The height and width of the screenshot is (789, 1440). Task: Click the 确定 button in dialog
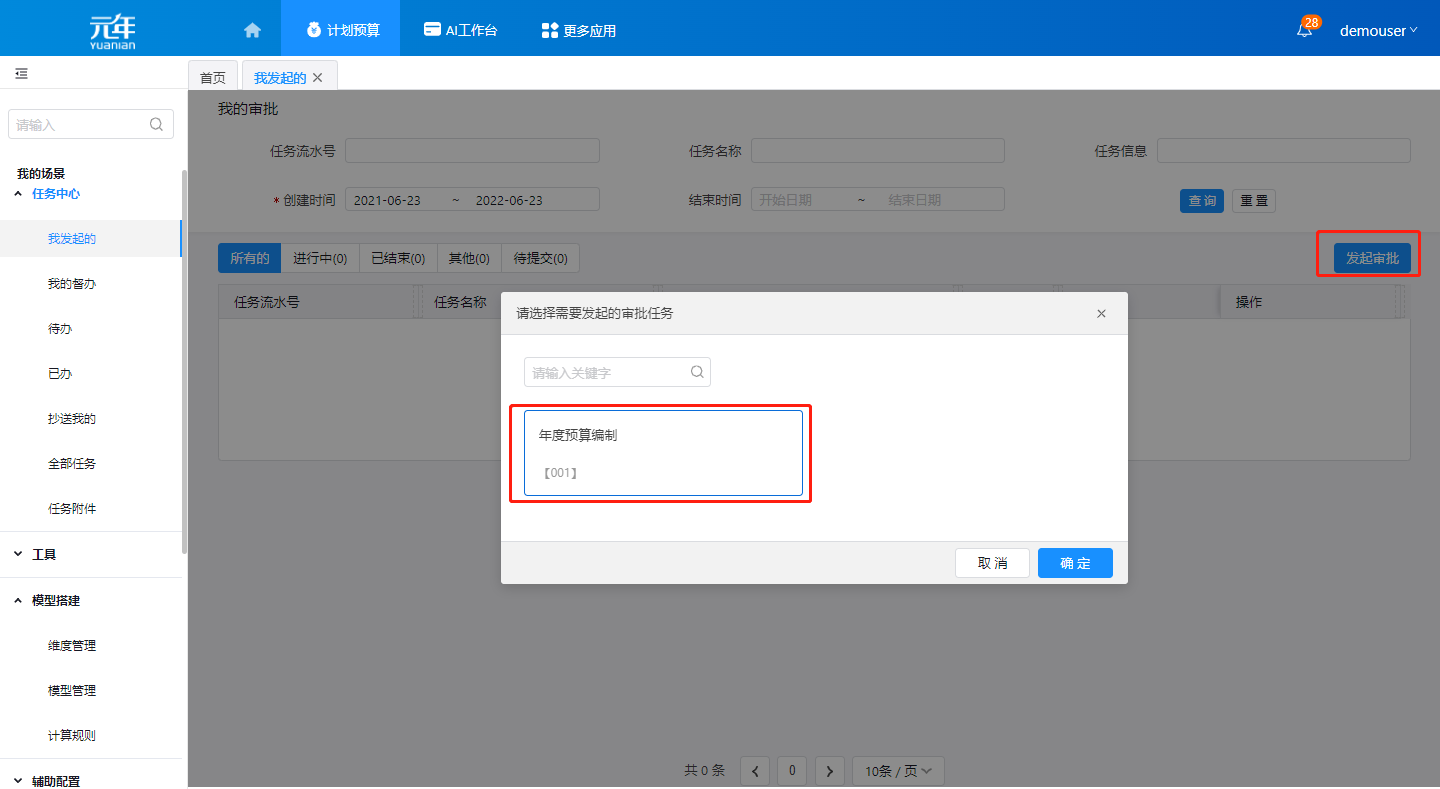[x=1075, y=563]
